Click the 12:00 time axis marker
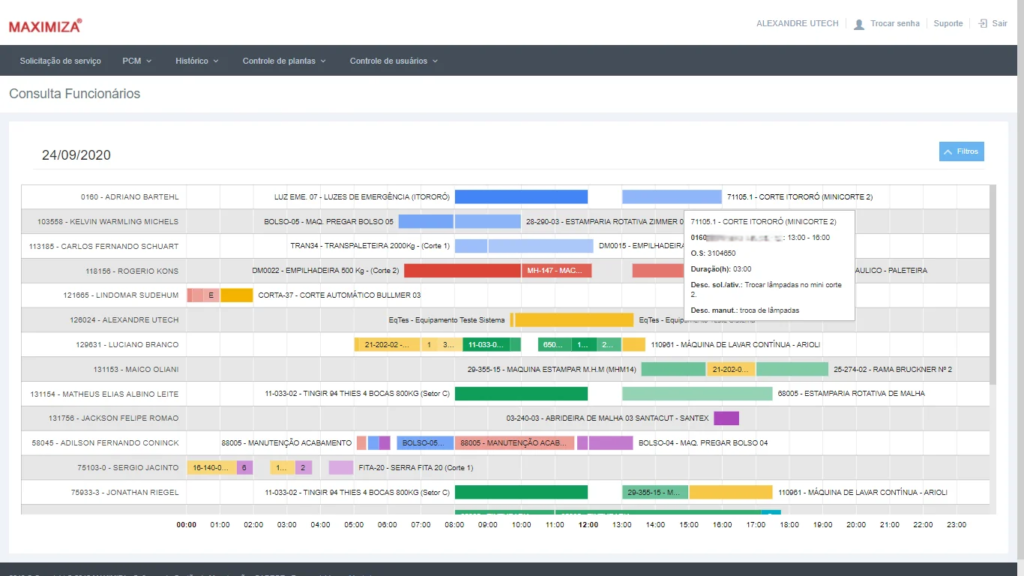 click(588, 524)
